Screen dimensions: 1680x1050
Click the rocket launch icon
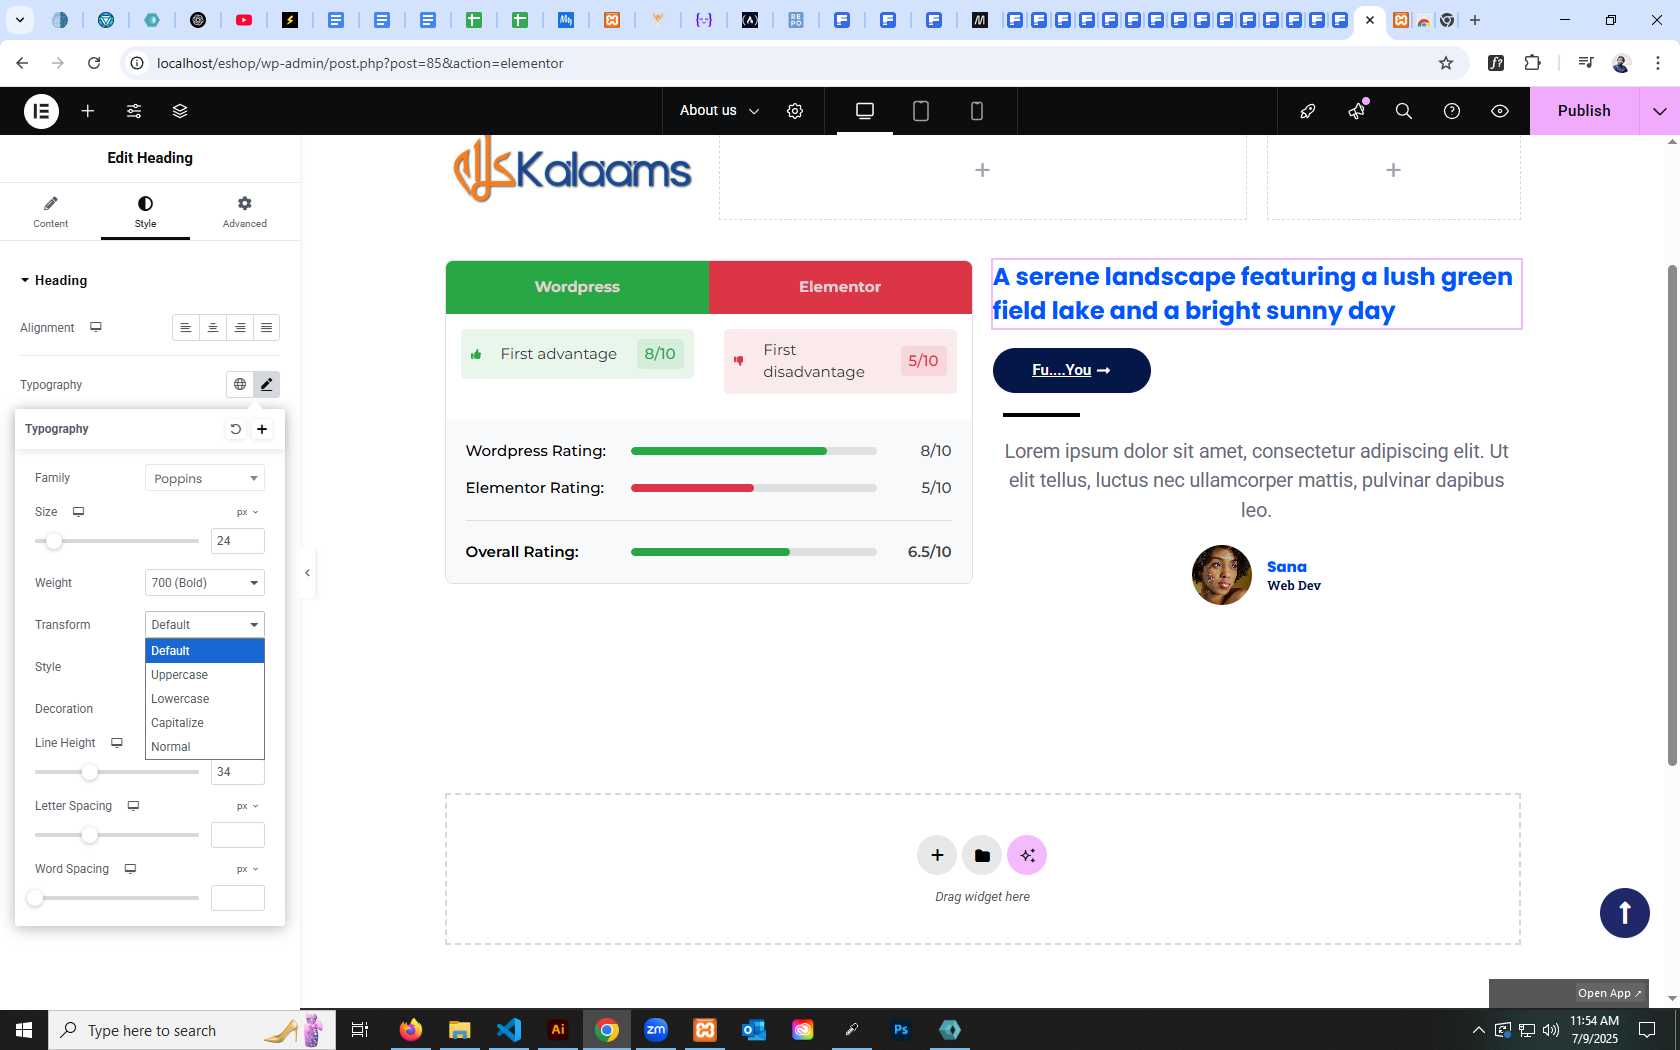(x=1308, y=111)
